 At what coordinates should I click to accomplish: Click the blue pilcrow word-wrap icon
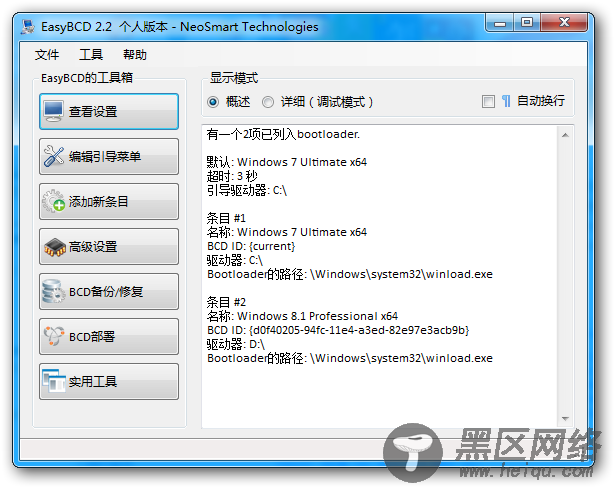[x=506, y=101]
